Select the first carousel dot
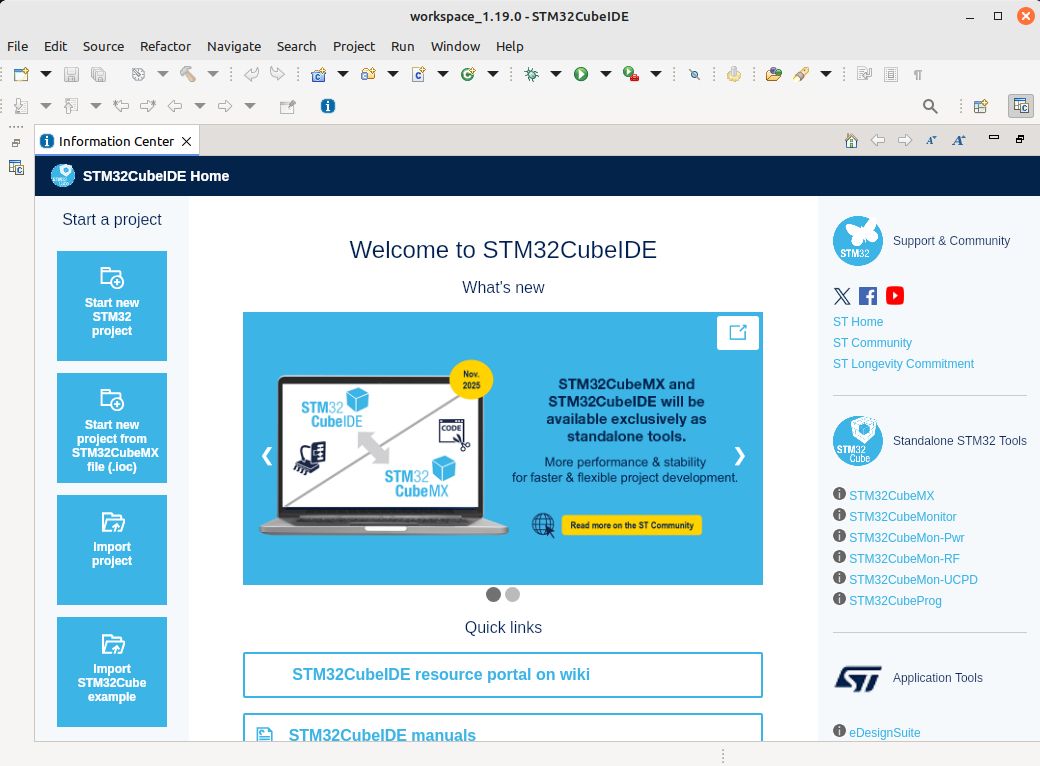 pyautogui.click(x=493, y=594)
